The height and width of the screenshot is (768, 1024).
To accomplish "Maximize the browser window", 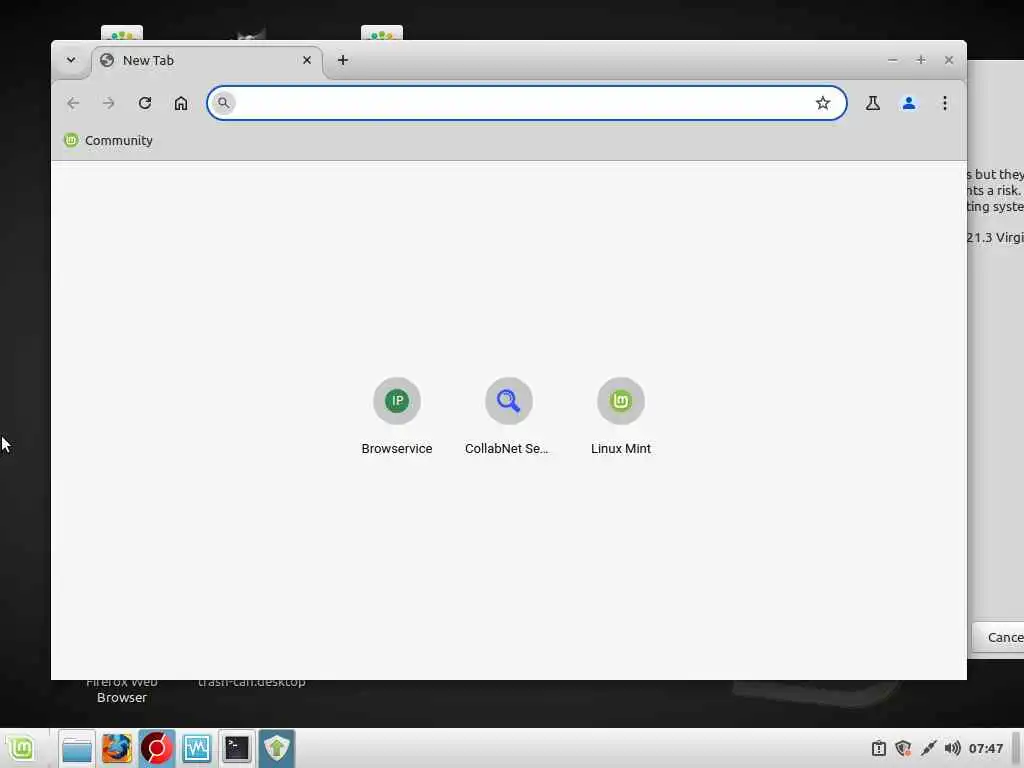I will pyautogui.click(x=921, y=60).
